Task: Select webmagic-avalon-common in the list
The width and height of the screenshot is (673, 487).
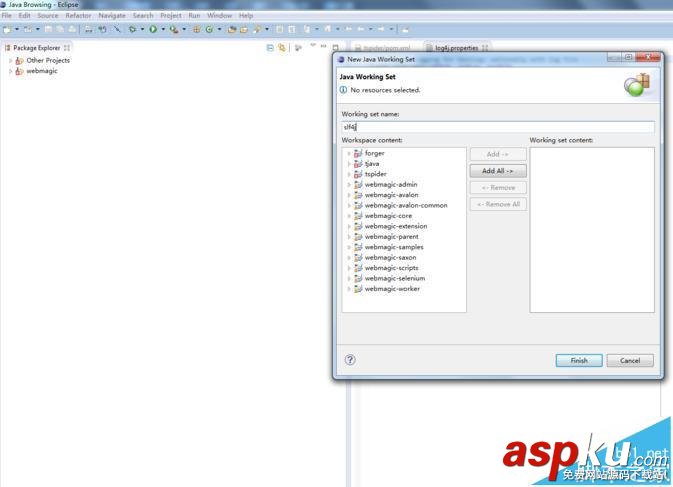Action: point(406,206)
